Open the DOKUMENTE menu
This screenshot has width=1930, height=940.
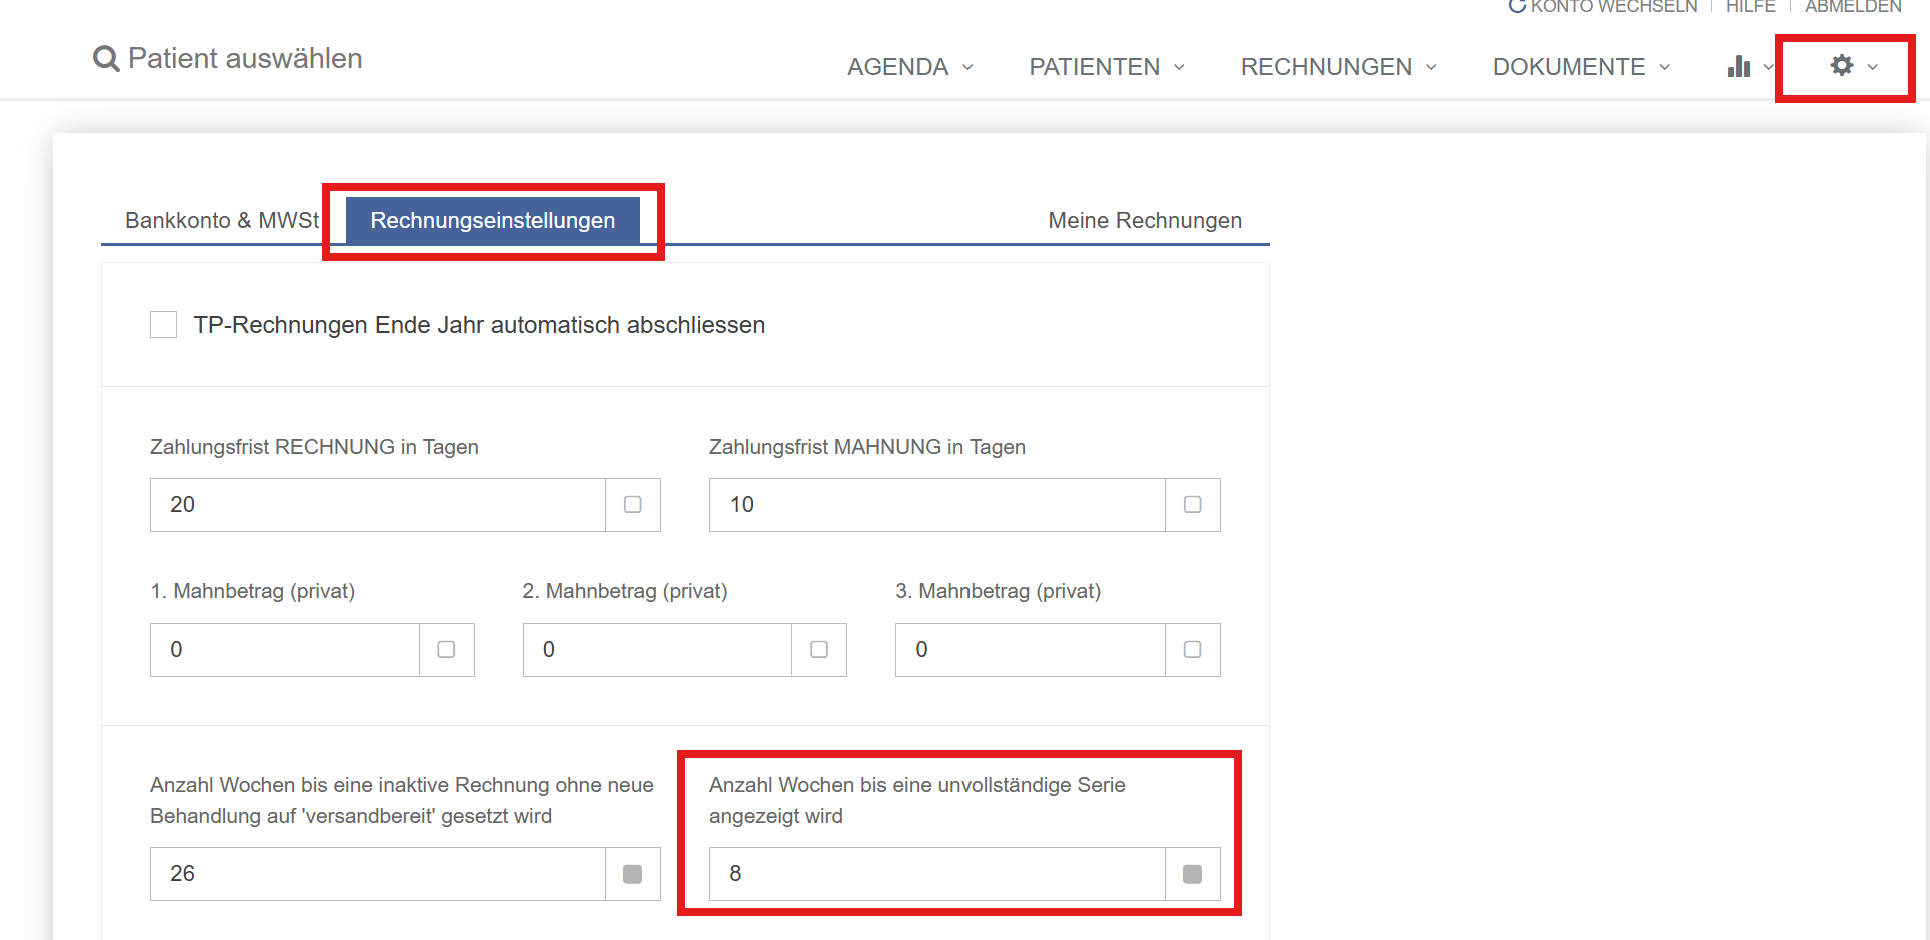click(x=1569, y=67)
